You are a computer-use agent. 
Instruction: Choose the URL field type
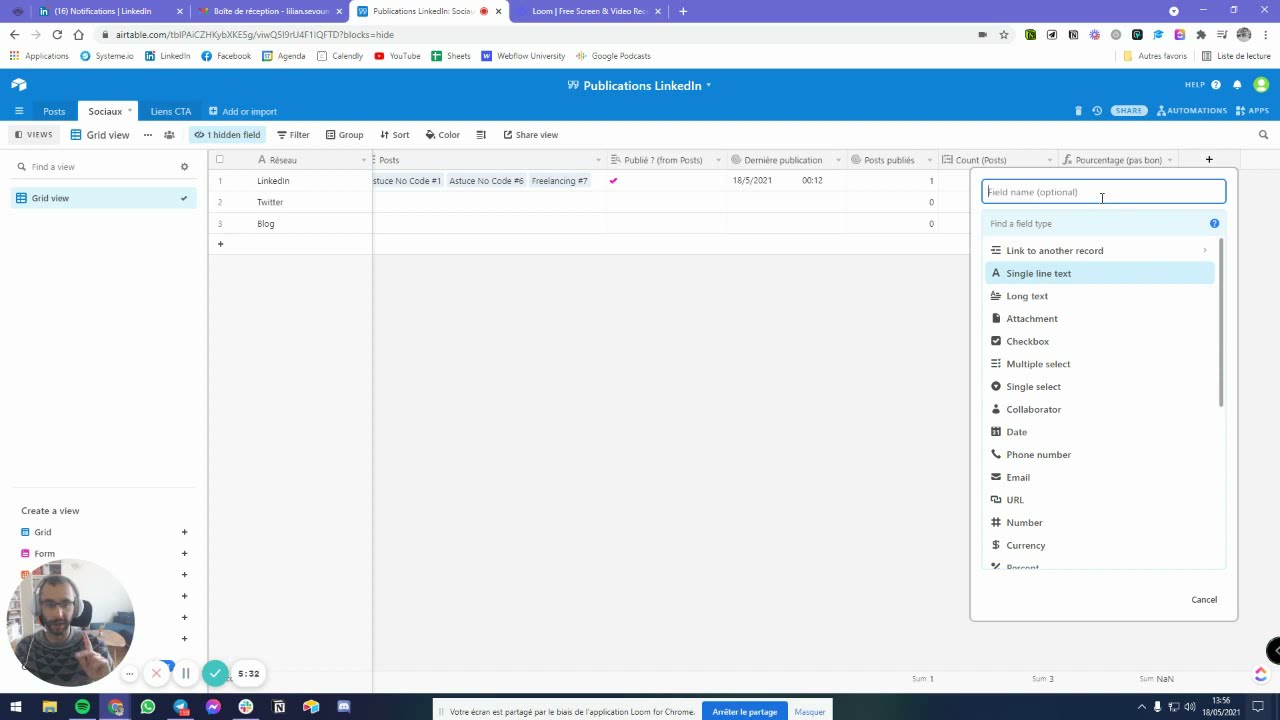click(1100, 500)
